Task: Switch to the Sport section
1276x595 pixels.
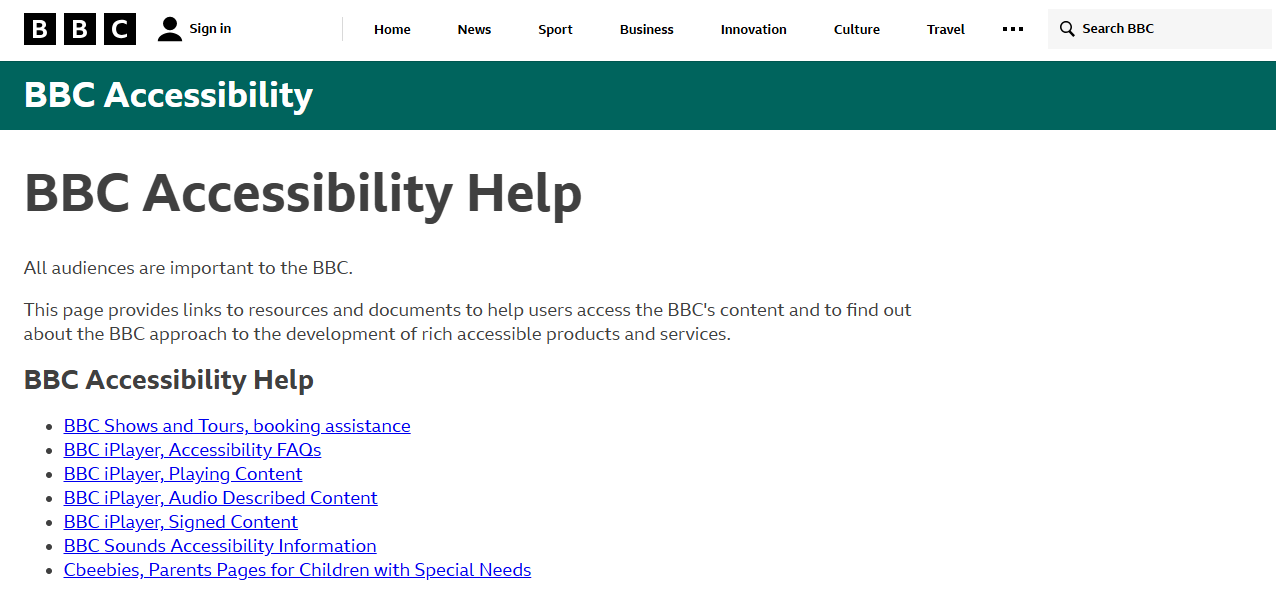Action: (555, 29)
